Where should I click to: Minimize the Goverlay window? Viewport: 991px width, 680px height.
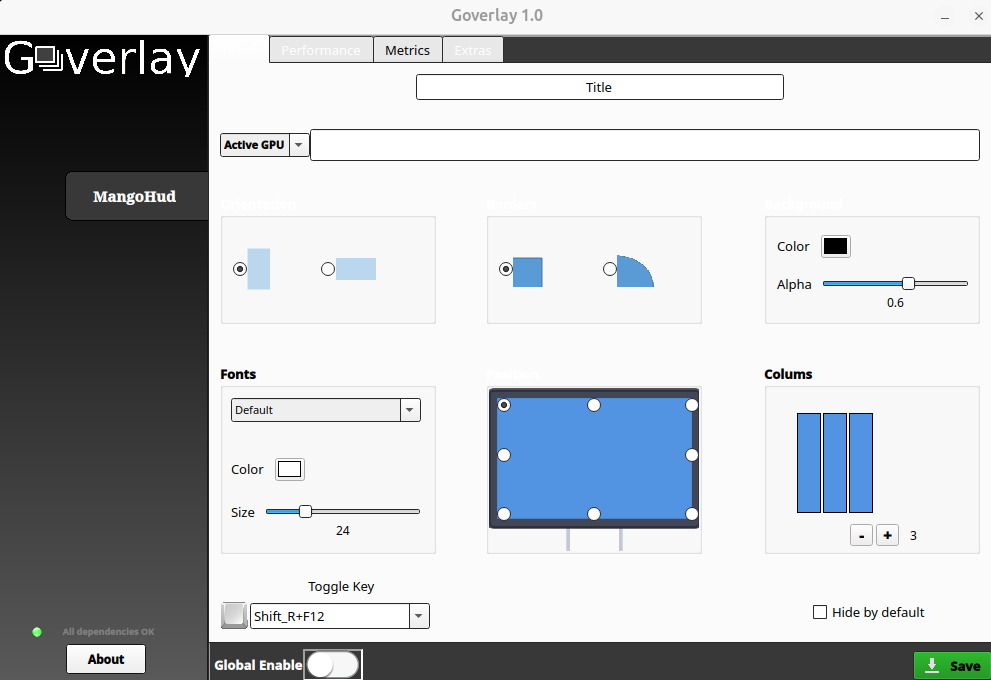(x=945, y=16)
